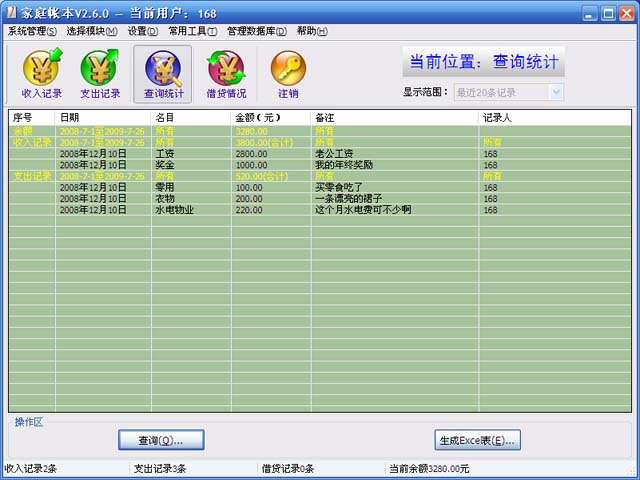This screenshot has width=640, height=480.
Task: Click the yellow 支出记录 summary row label
Action: click(x=32, y=176)
